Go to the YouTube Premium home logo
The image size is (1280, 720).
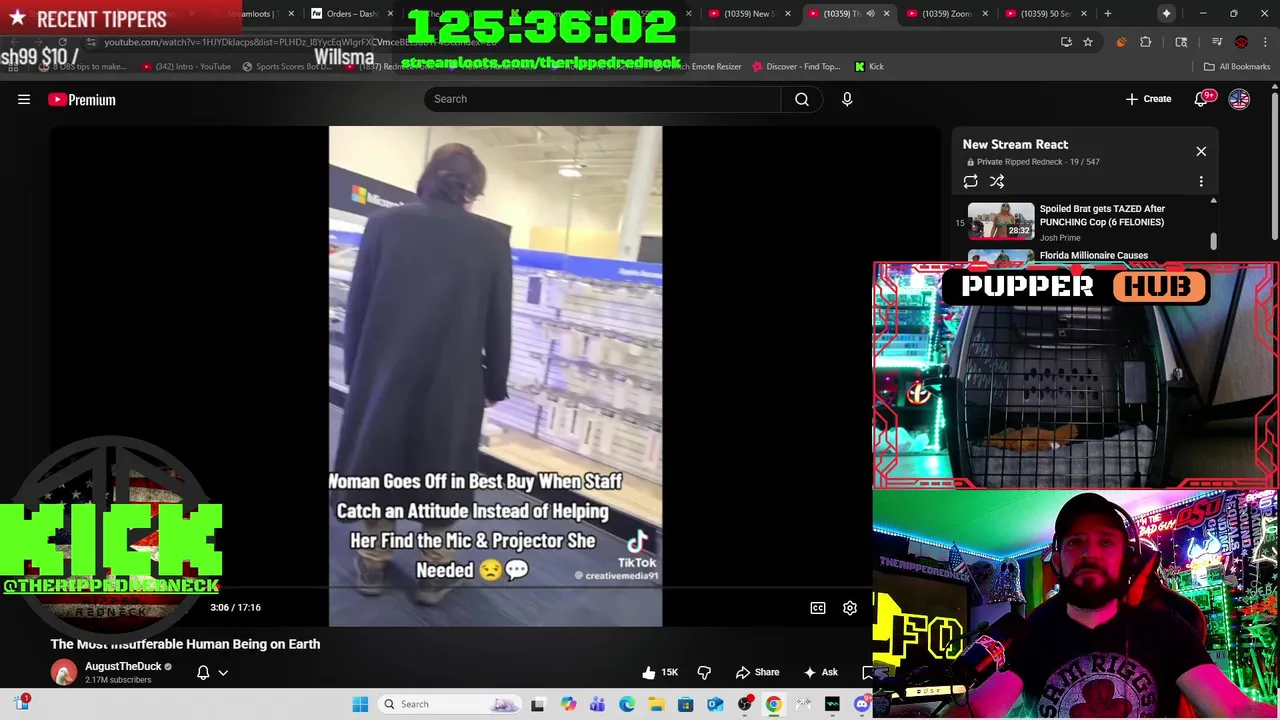pos(82,99)
